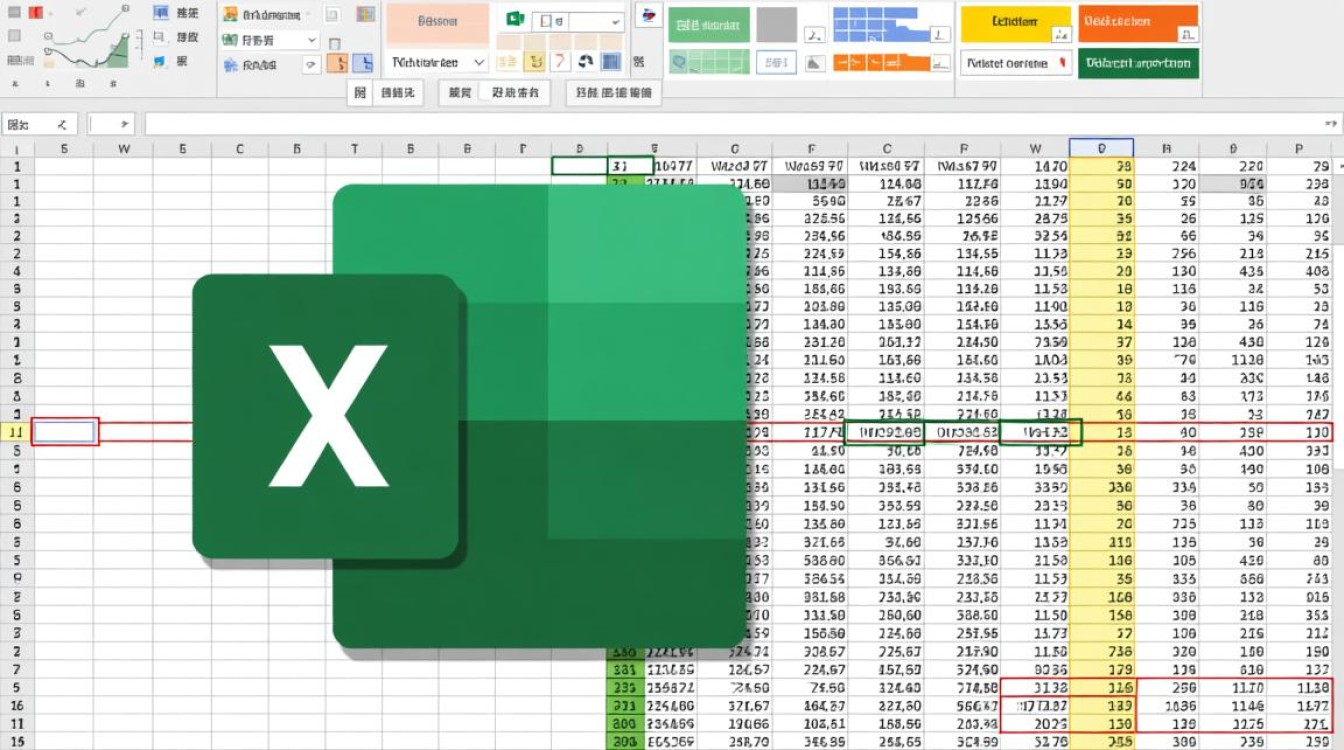
Task: Choose the yellow cell style swatch
Action: pyautogui.click(x=1014, y=22)
